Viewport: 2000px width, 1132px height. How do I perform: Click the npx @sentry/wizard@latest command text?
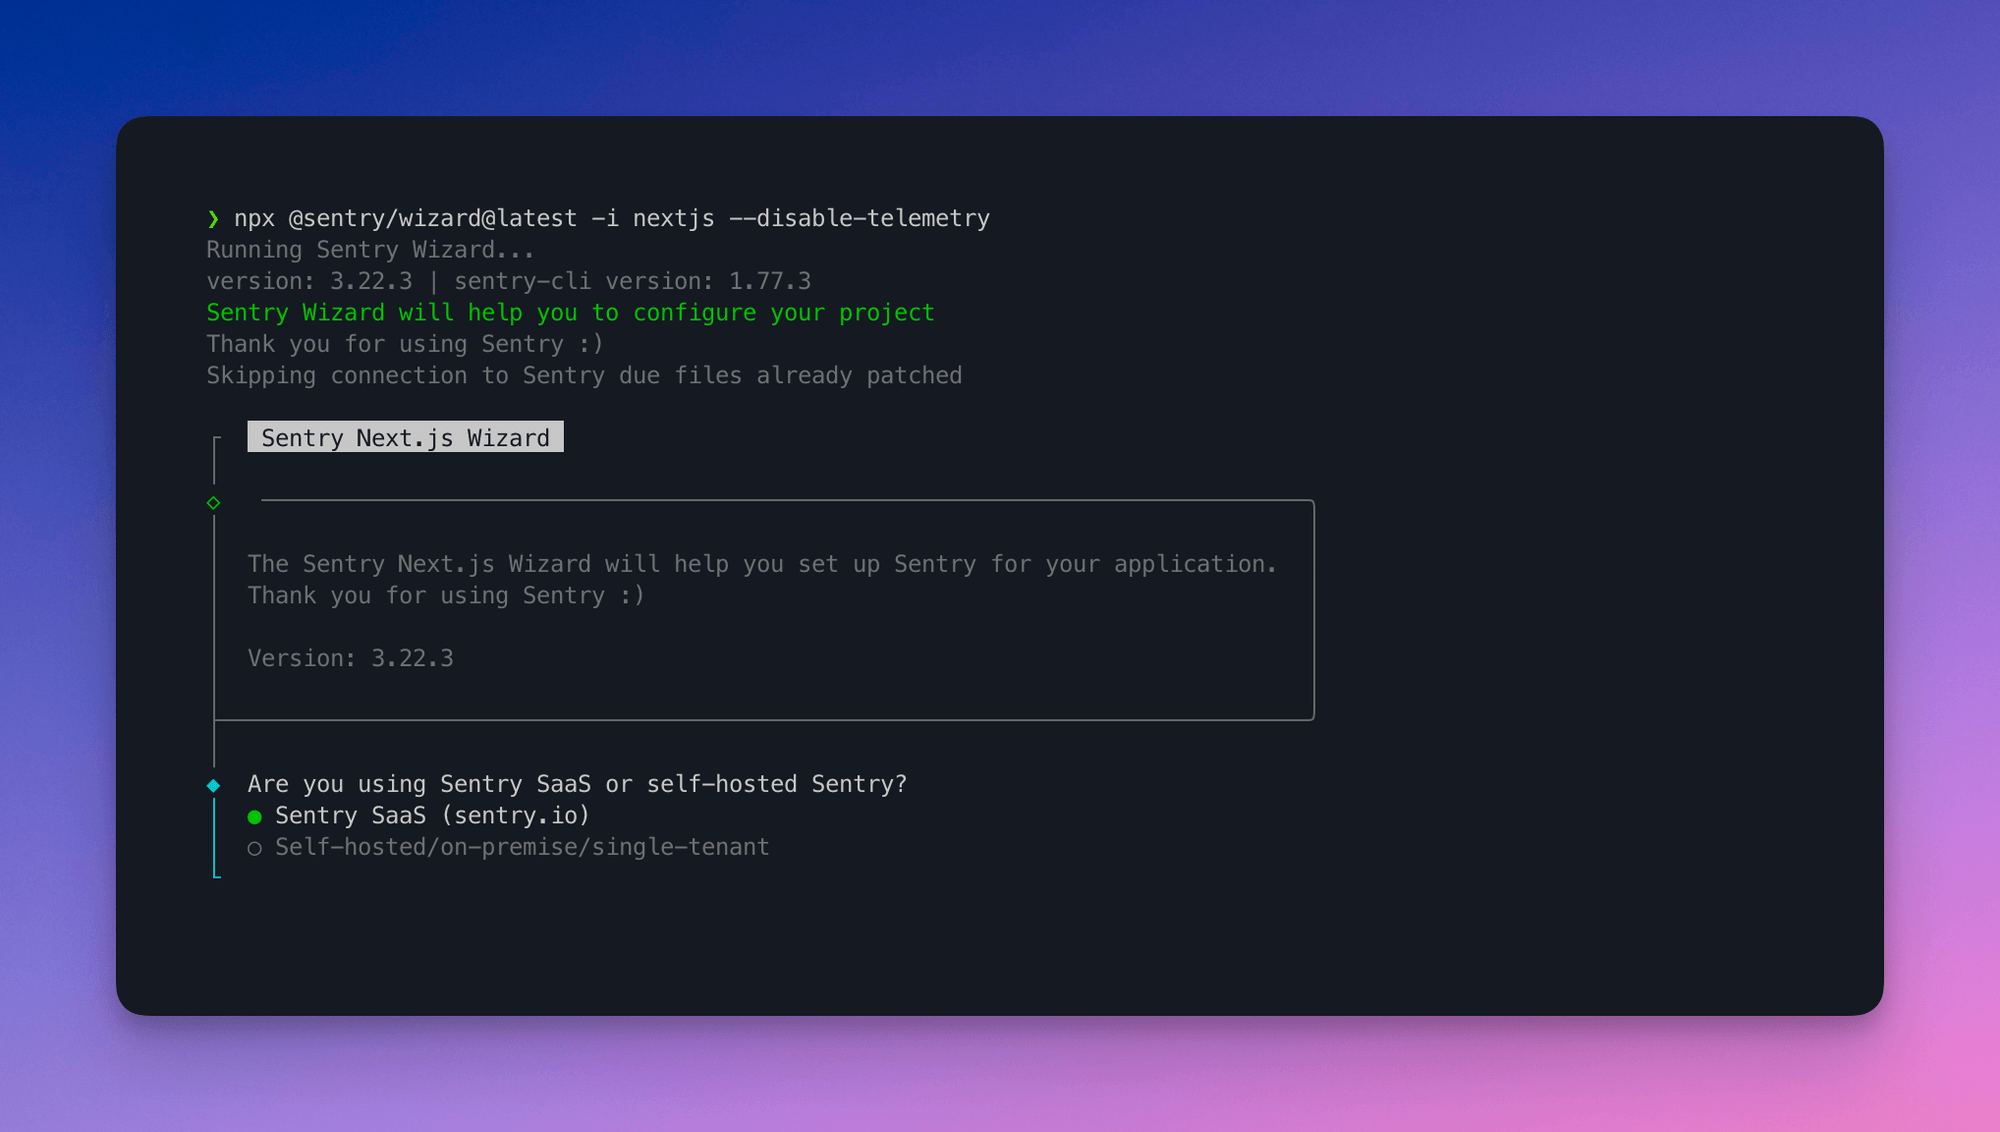point(406,218)
